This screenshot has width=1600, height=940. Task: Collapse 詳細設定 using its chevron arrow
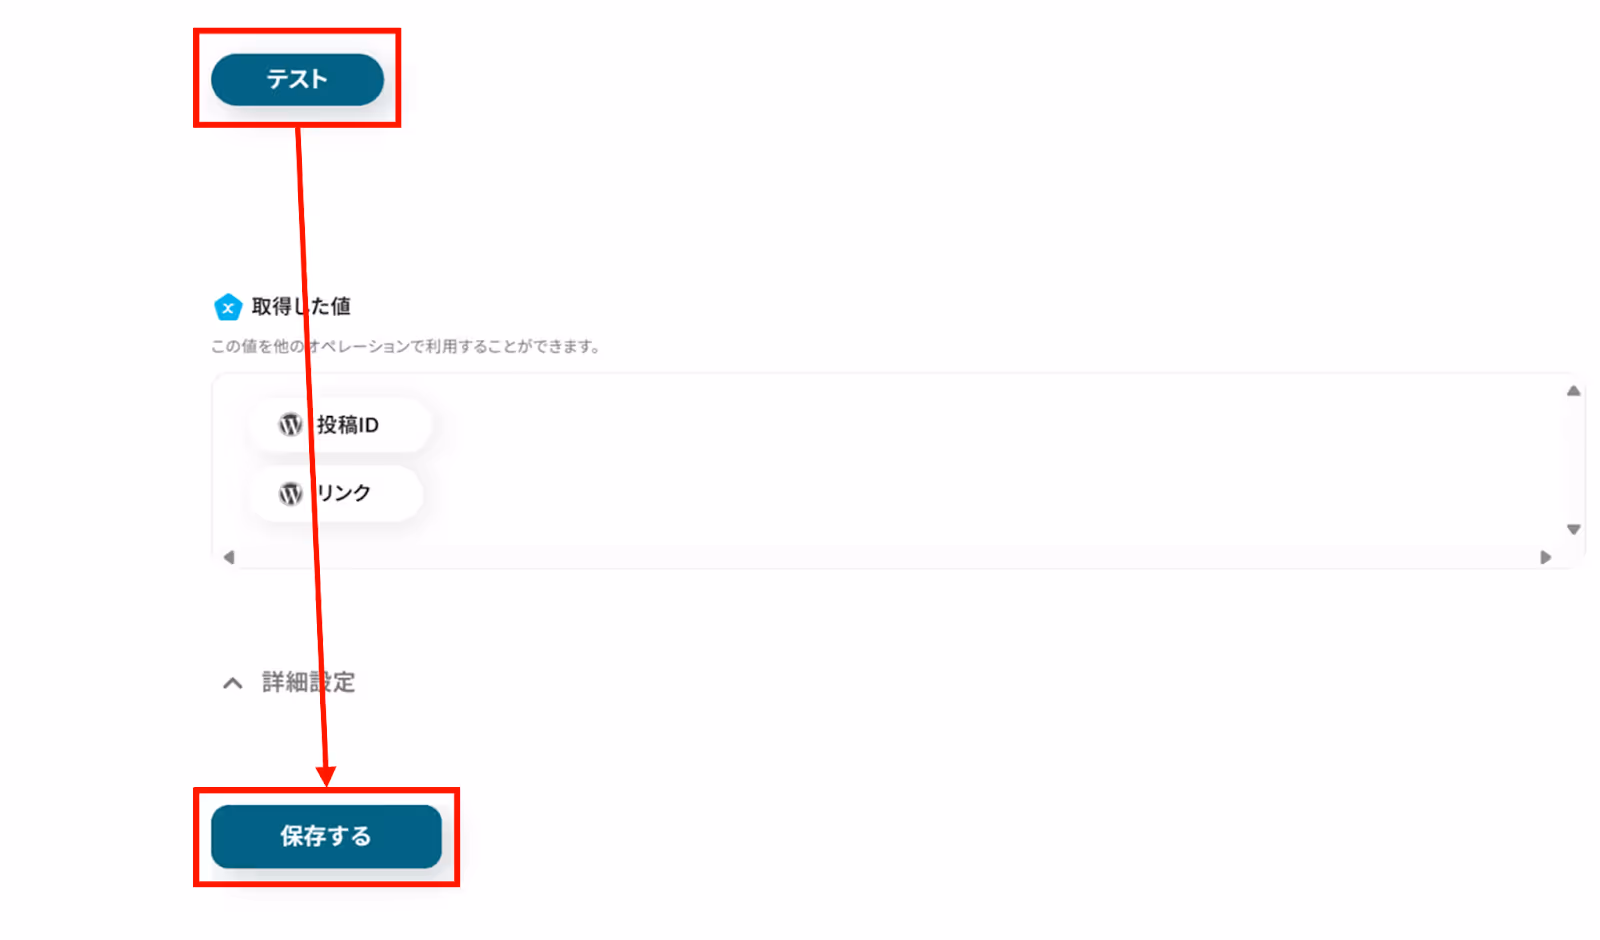[232, 683]
